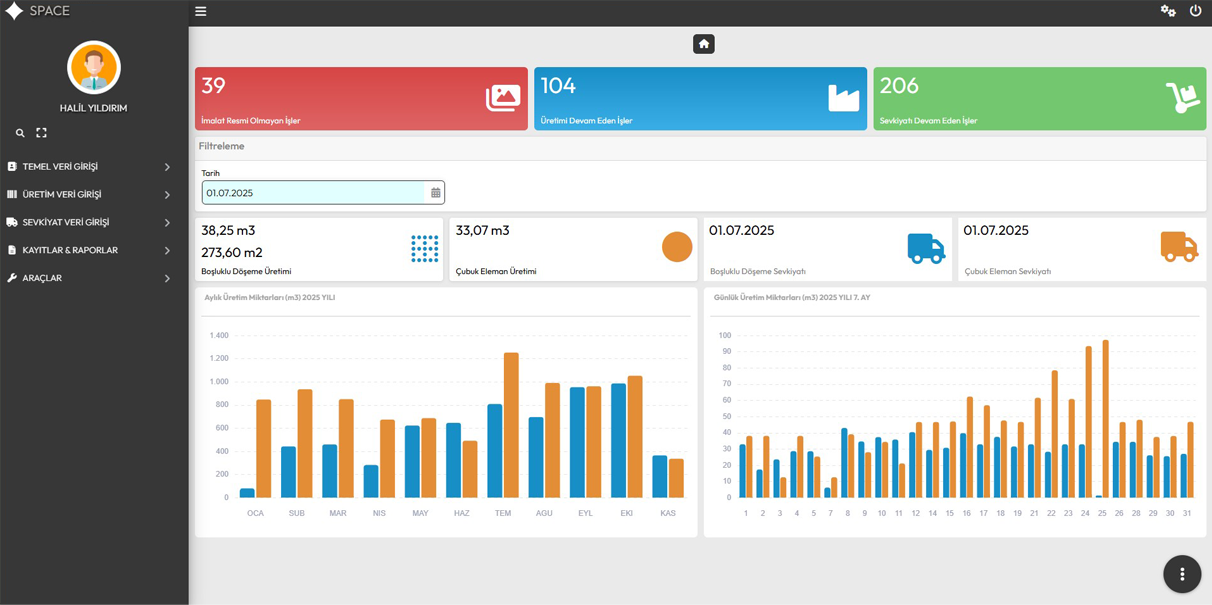This screenshot has height=605, width=1212.
Task: Click the orange TEM bar in monthly chart
Action: click(511, 425)
